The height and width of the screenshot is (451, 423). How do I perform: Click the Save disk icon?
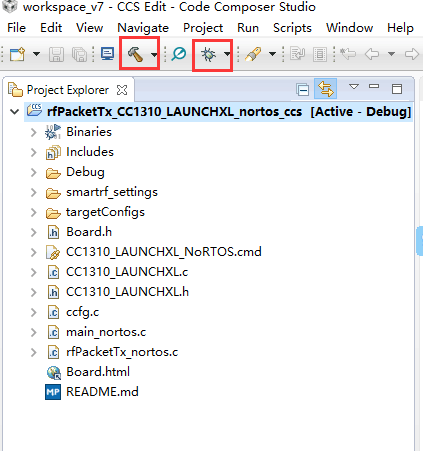click(x=56, y=54)
